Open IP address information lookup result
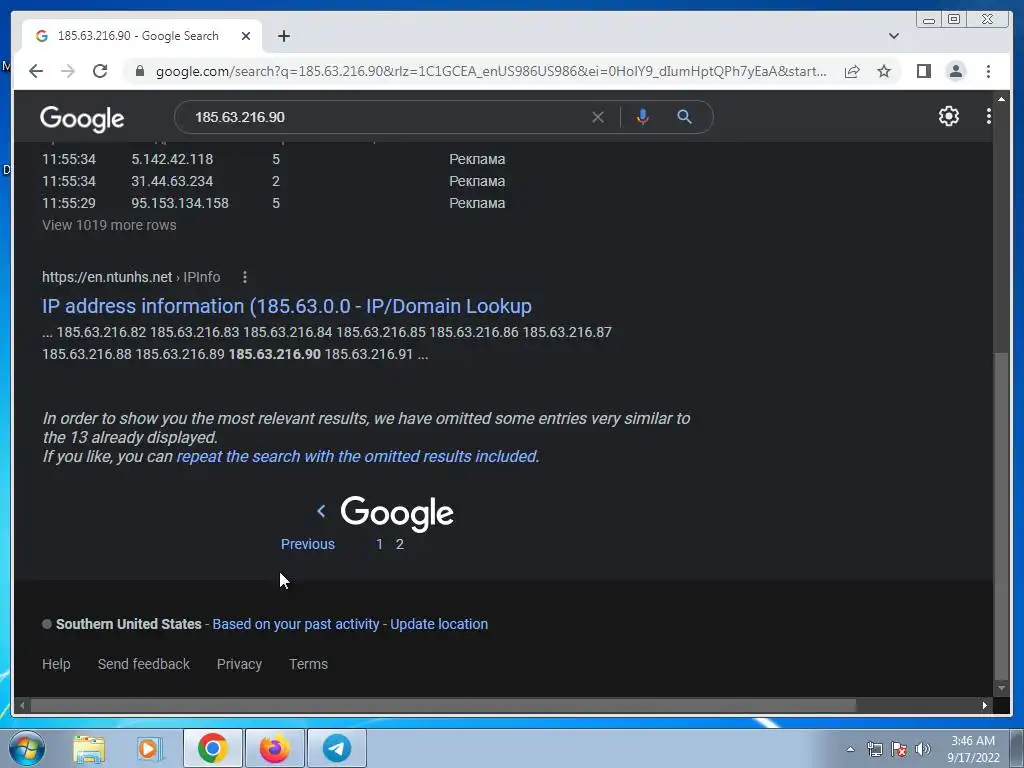Image resolution: width=1024 pixels, height=768 pixels. pyautogui.click(x=287, y=306)
